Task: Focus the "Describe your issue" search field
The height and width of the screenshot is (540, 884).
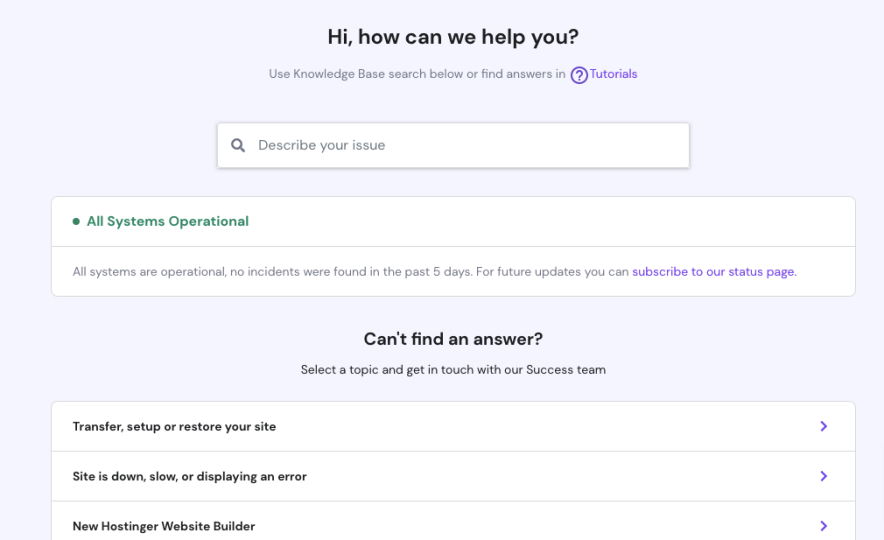Action: (465, 145)
